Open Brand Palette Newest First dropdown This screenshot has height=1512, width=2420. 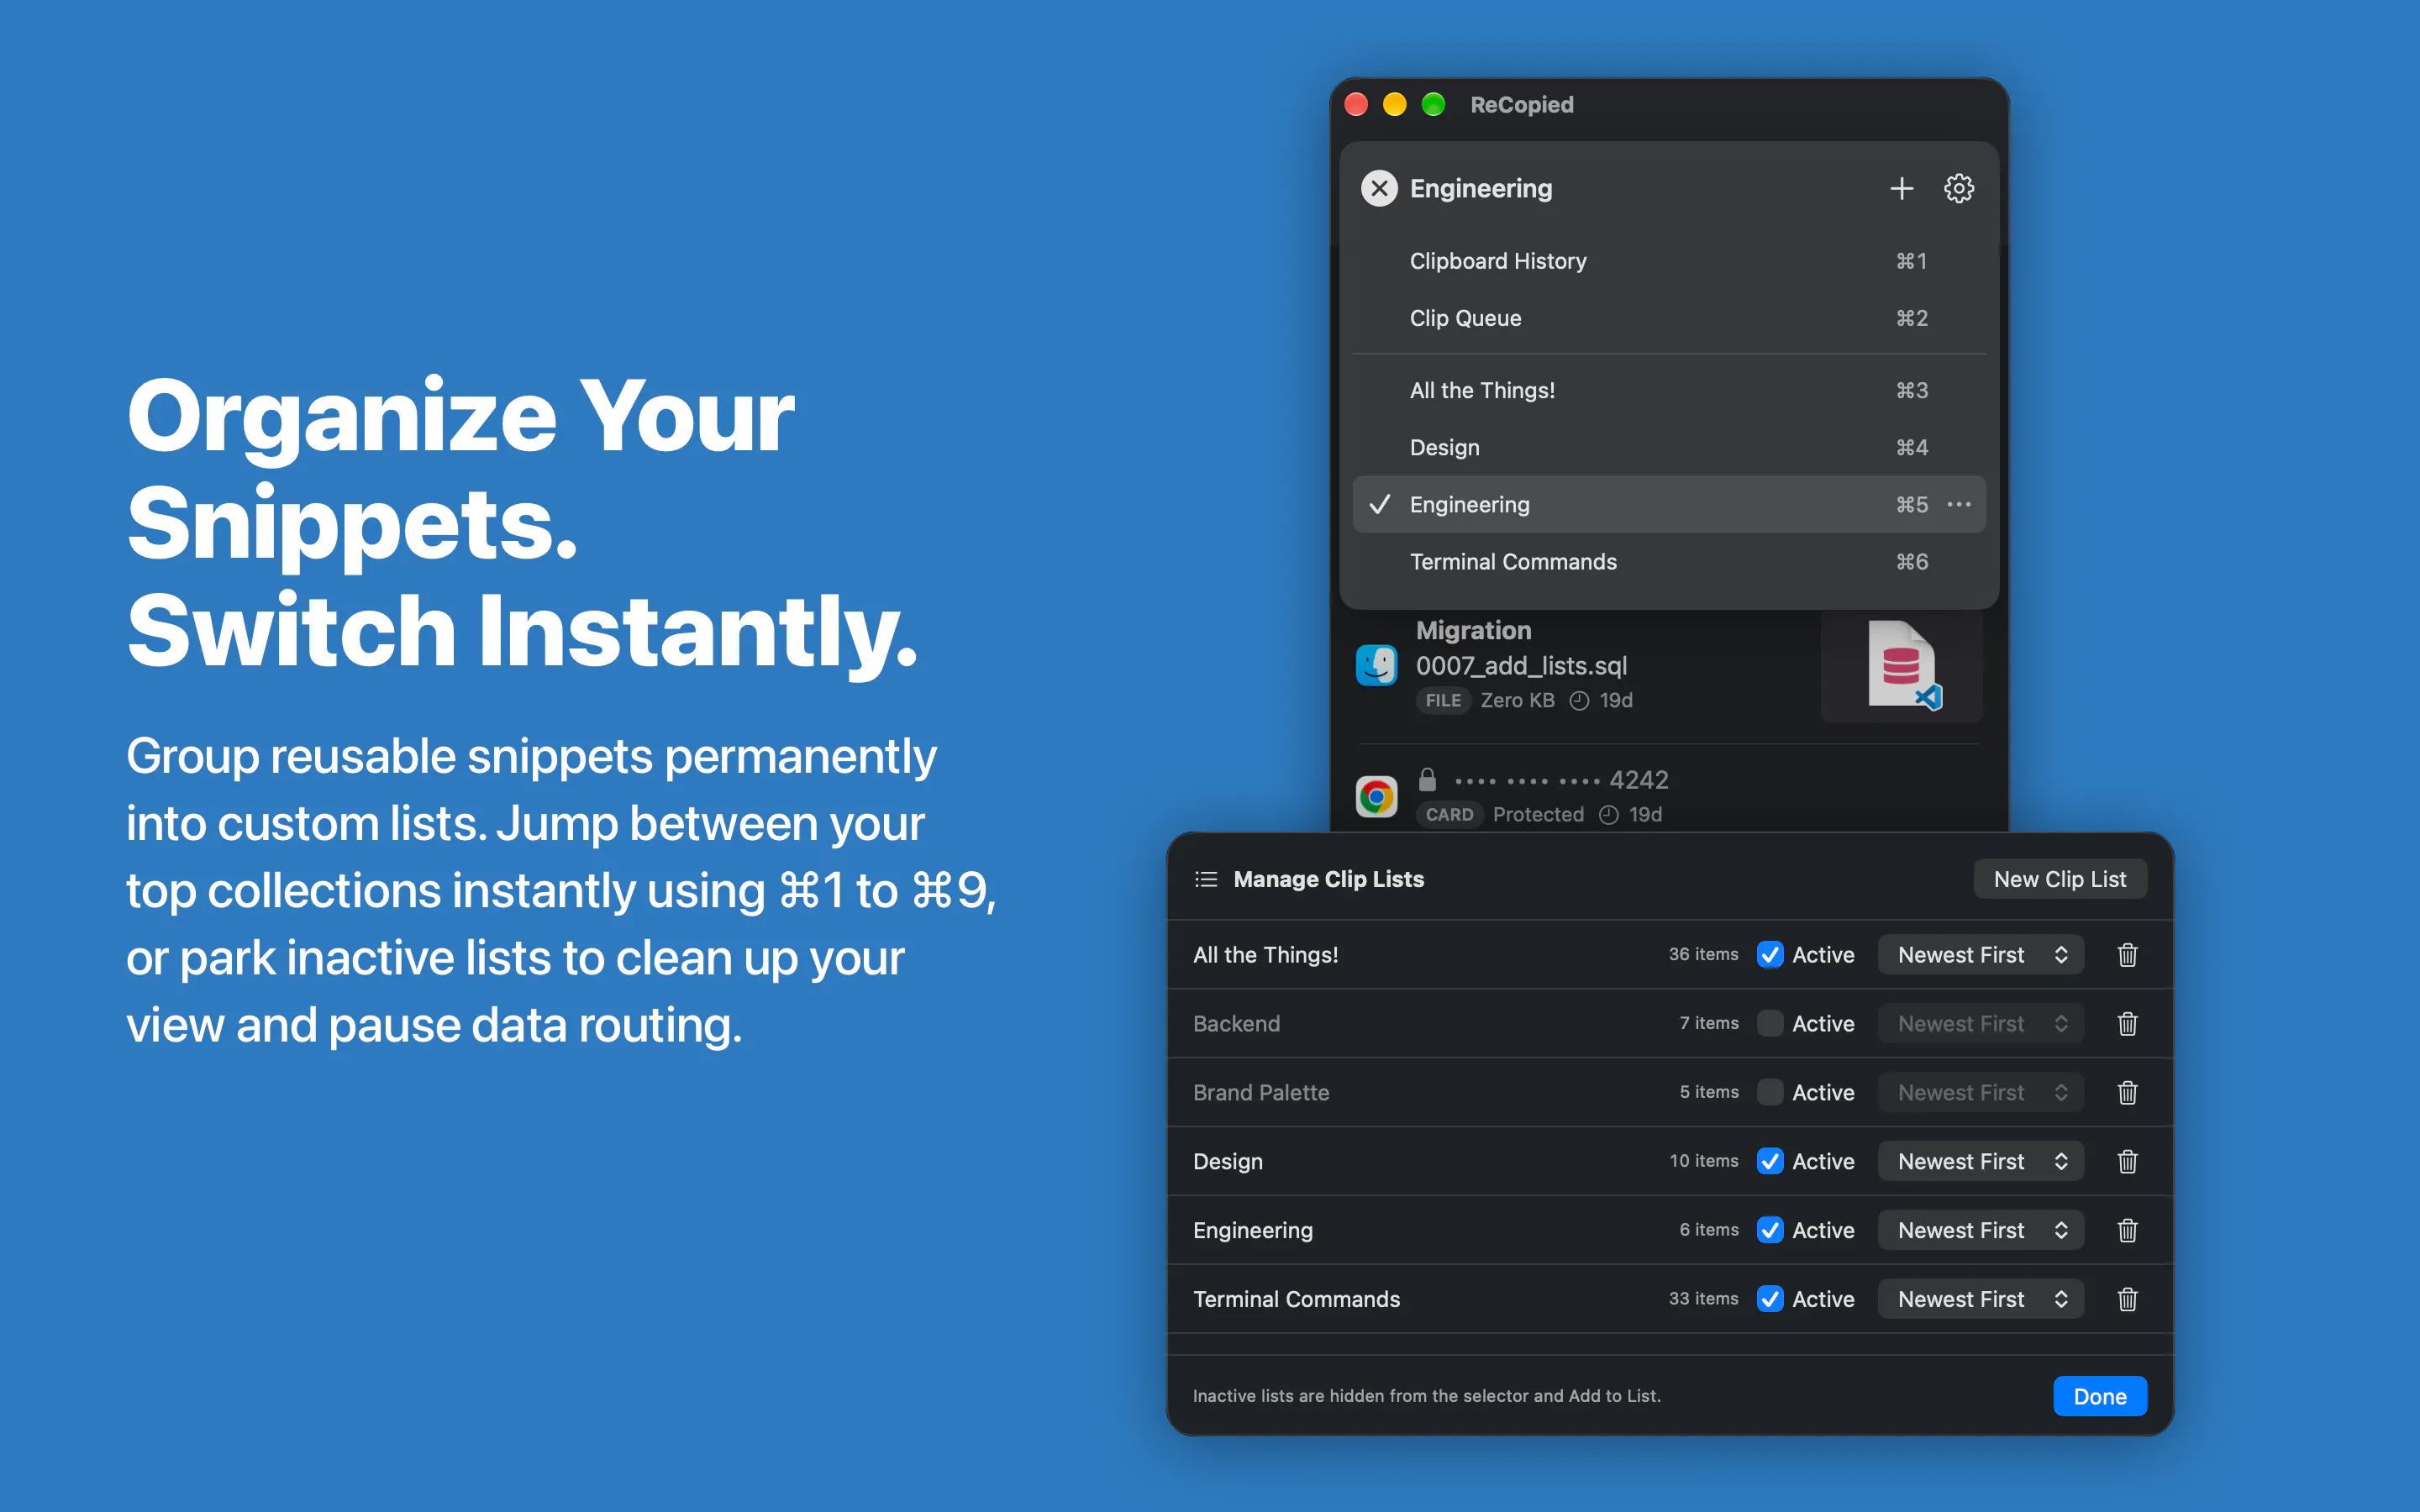(1980, 1092)
